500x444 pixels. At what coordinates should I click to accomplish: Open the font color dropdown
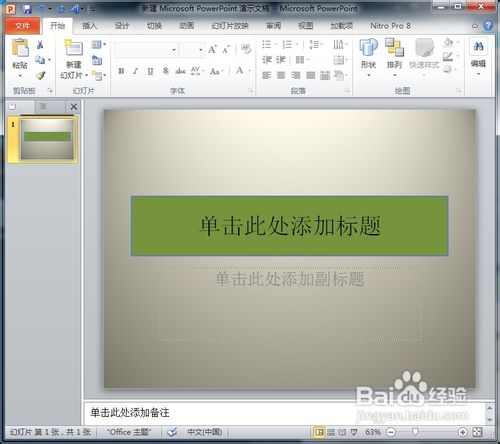pyautogui.click(x=243, y=71)
